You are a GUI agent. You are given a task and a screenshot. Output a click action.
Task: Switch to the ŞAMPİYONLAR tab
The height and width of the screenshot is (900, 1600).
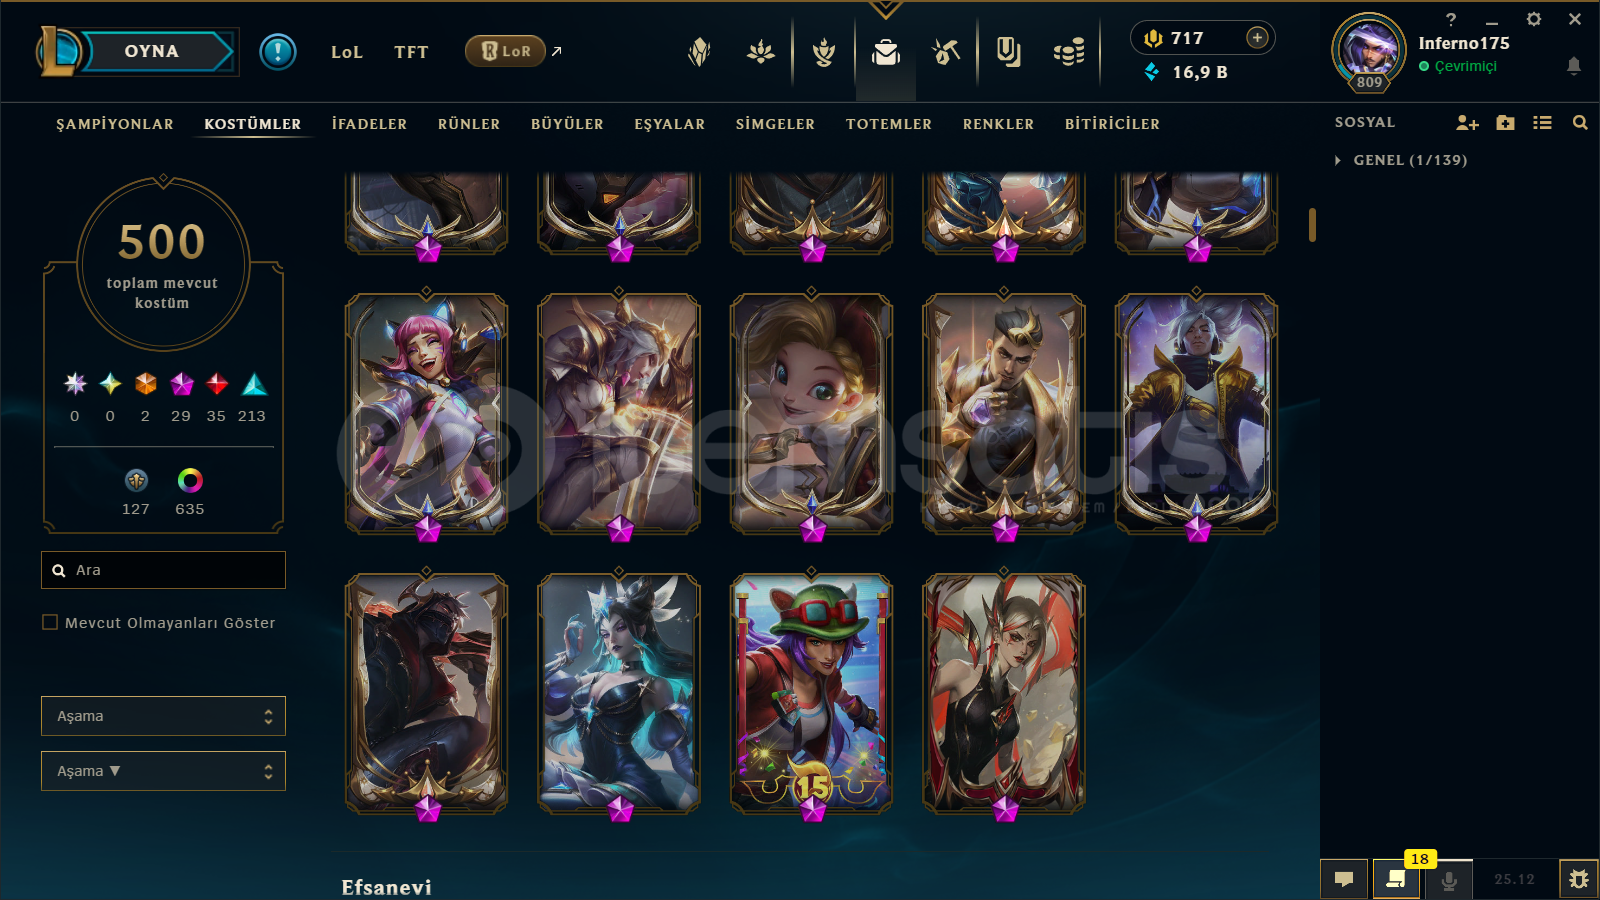(115, 124)
